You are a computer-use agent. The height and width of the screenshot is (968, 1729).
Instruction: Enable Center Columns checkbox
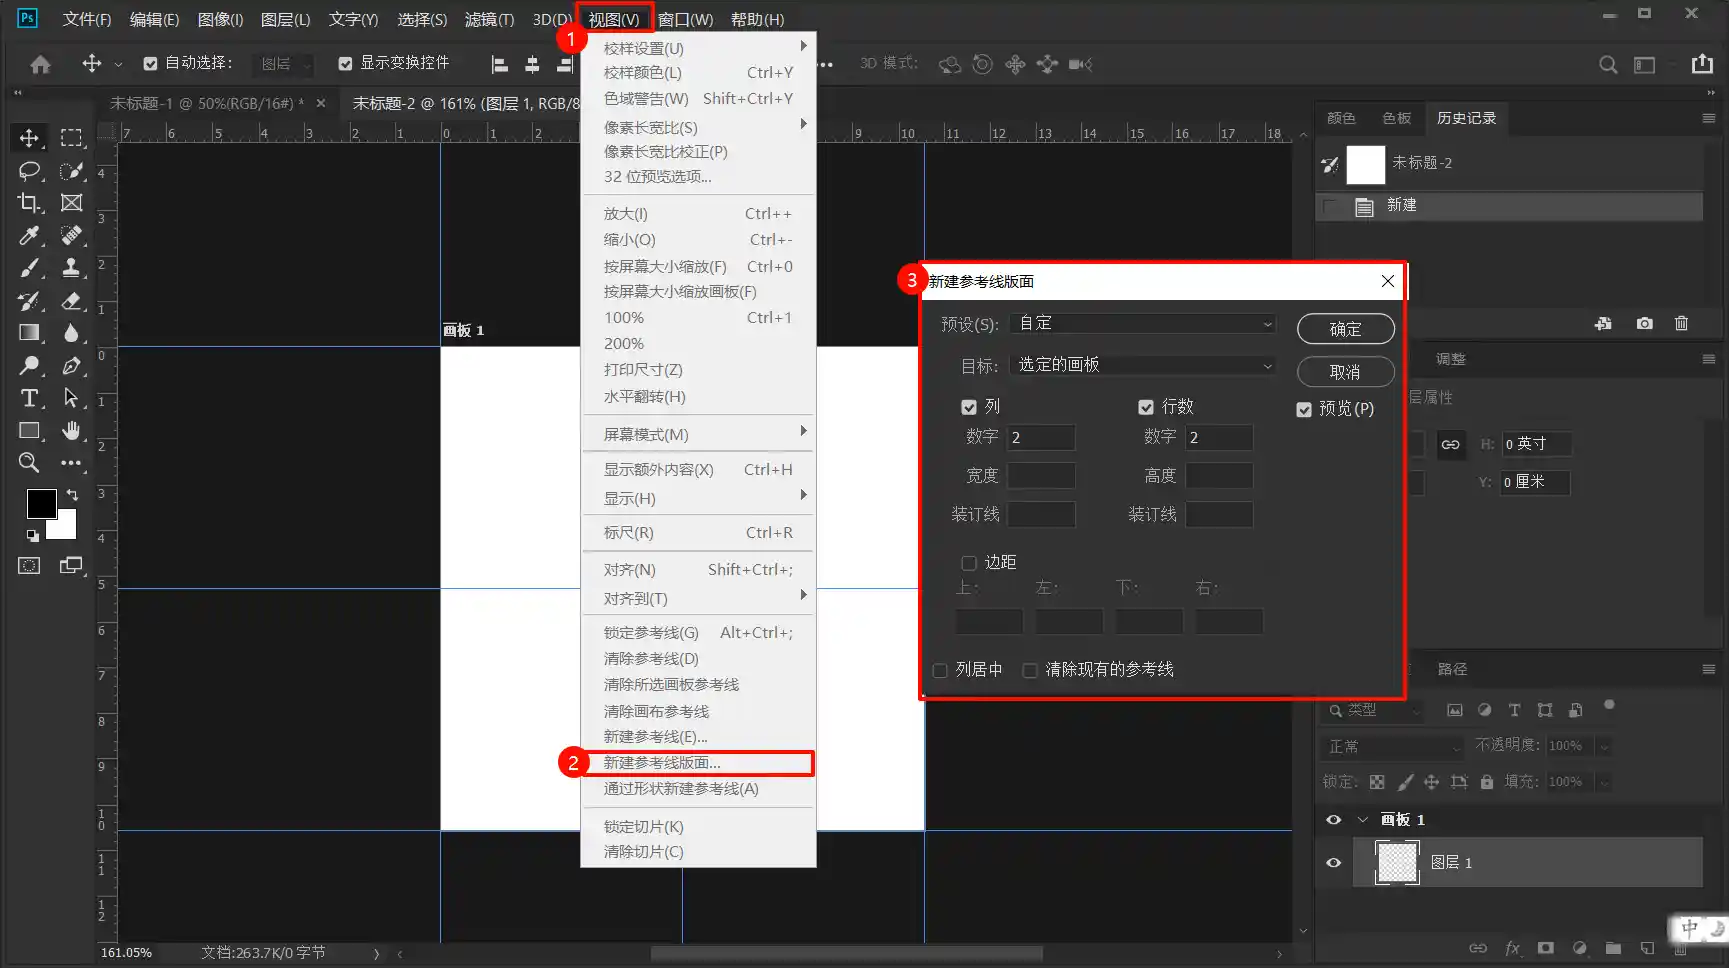pyautogui.click(x=940, y=670)
